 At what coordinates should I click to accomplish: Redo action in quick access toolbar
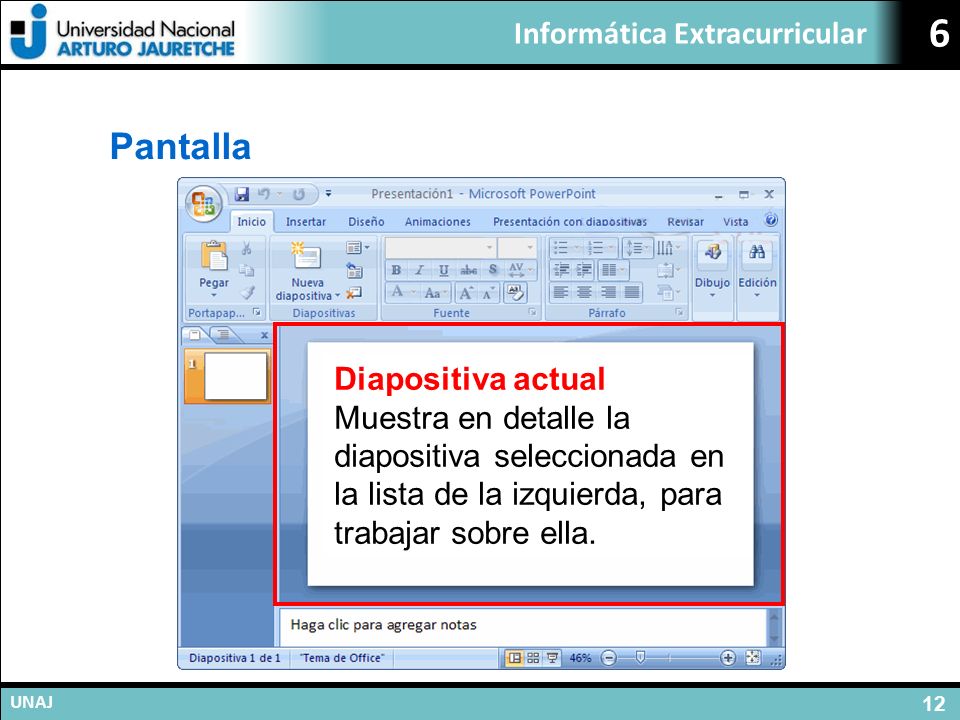coord(299,194)
